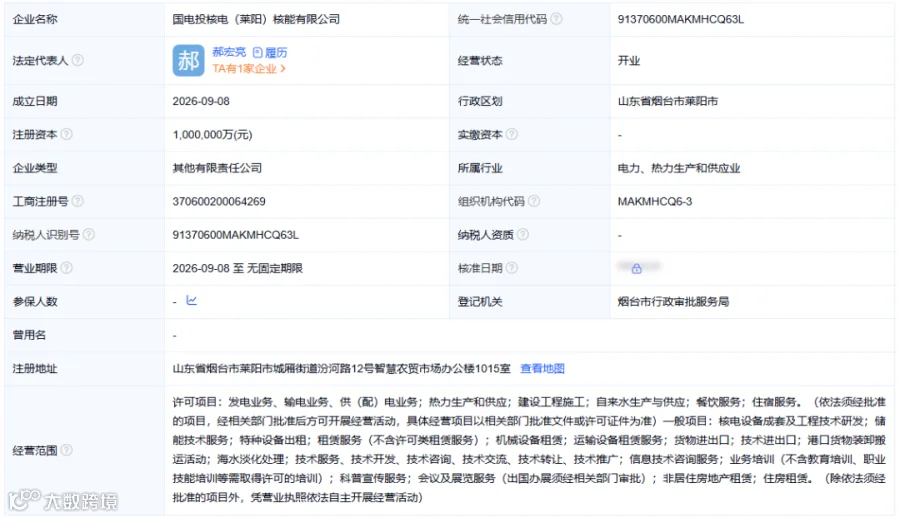The image size is (900, 518).
Task: Select the registered address text
Action: [342, 369]
